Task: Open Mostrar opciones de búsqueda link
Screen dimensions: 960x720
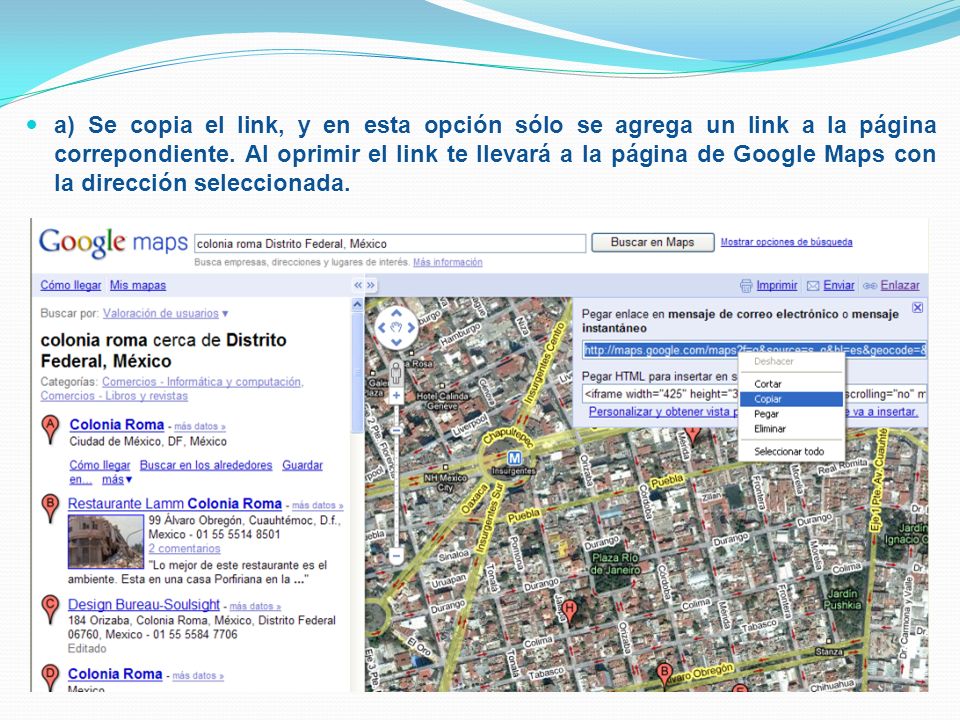Action: [x=786, y=242]
